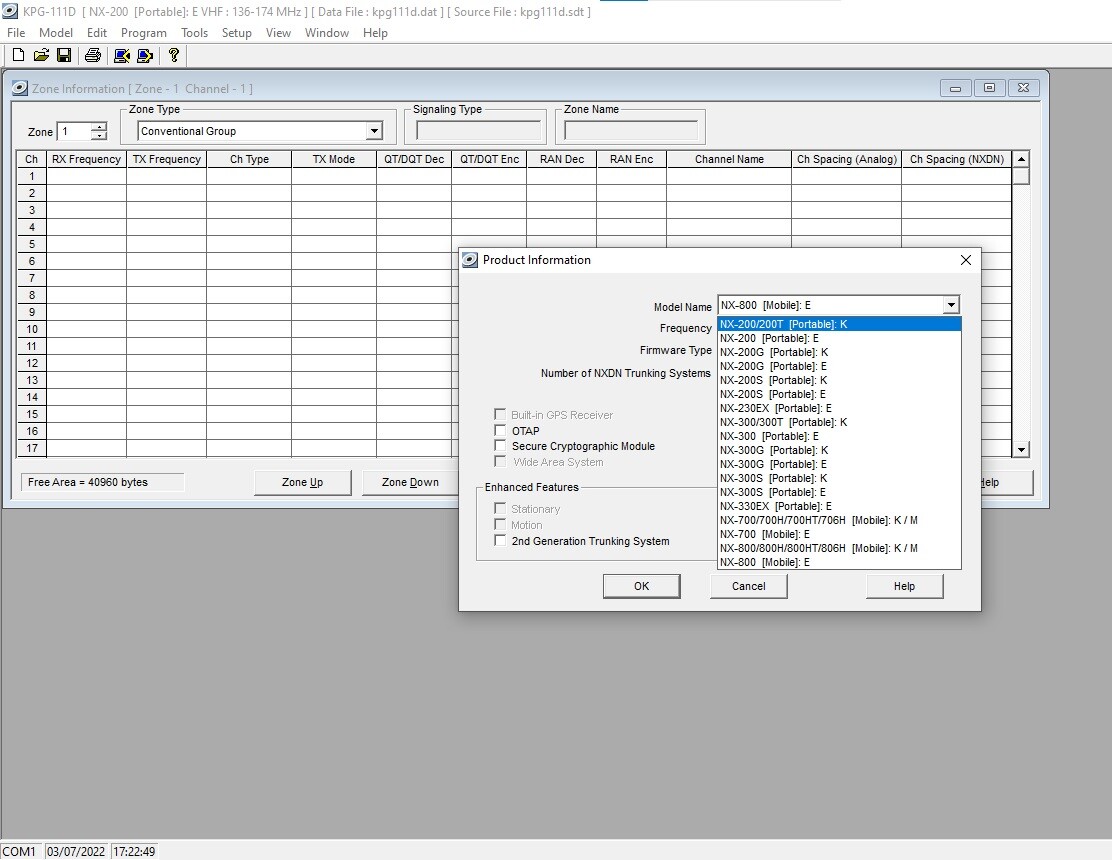1112x860 pixels.
Task: Save data with the floppy disk icon
Action: (64, 56)
